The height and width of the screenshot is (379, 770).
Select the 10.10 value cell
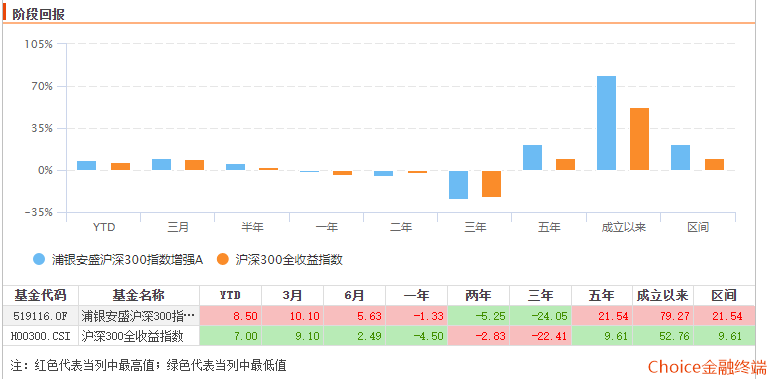(x=292, y=316)
